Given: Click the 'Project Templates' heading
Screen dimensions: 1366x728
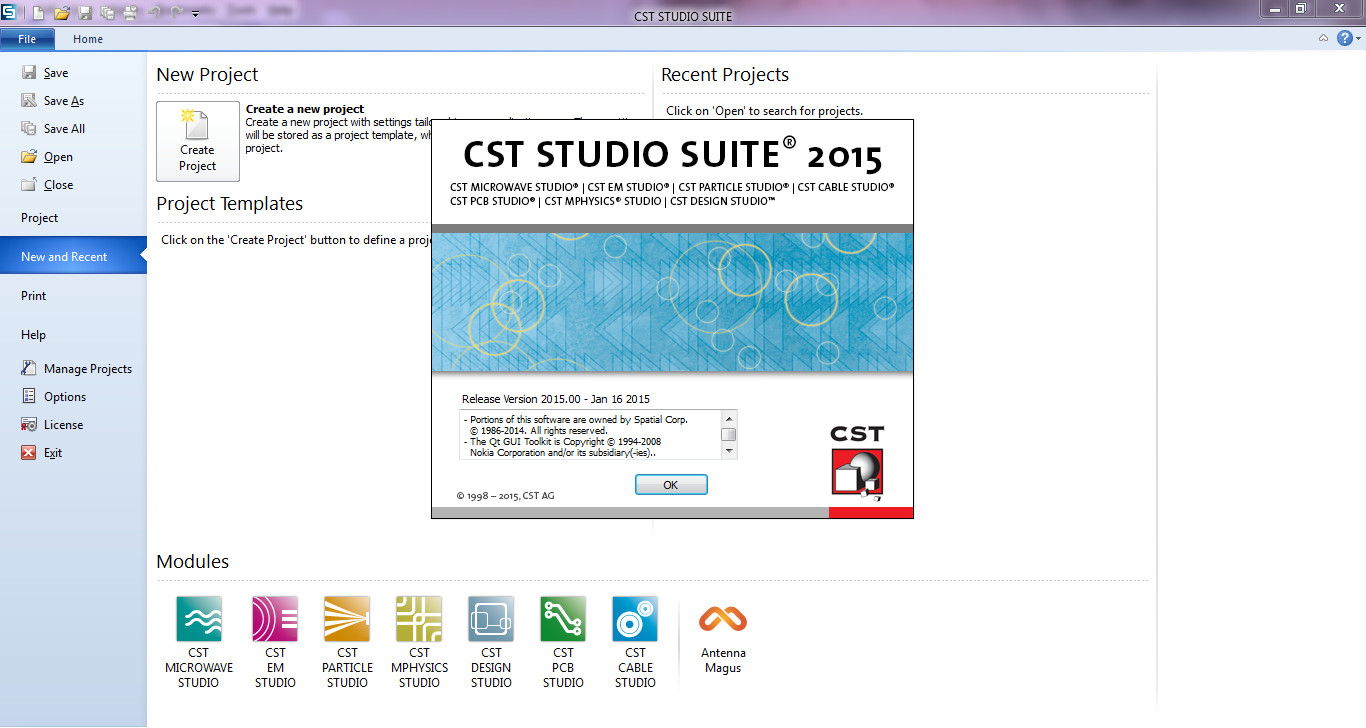Looking at the screenshot, I should [230, 204].
